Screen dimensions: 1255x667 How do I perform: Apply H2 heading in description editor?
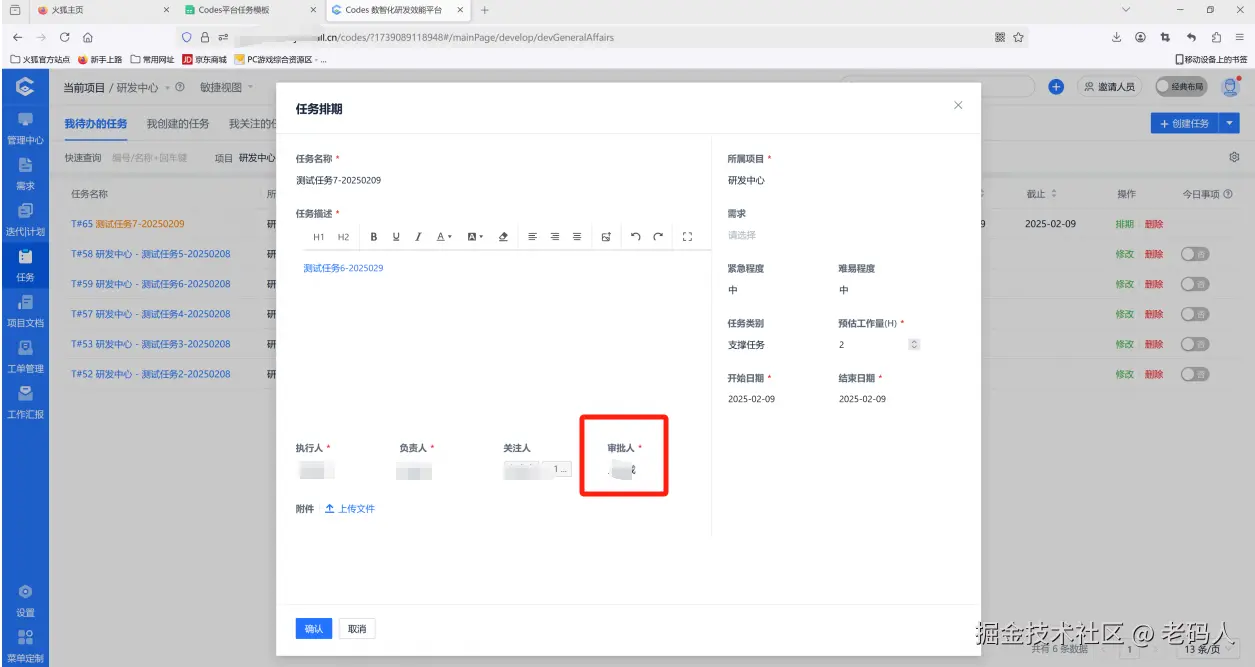(343, 237)
